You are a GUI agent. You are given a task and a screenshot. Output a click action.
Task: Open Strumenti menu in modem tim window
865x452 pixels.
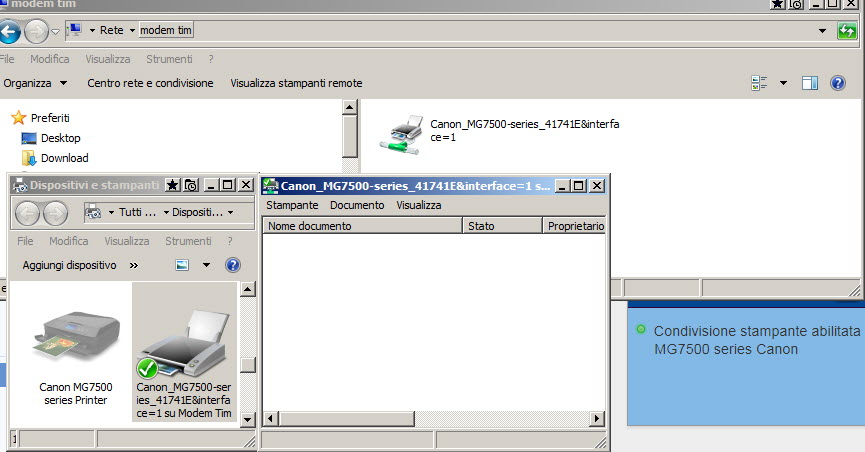coord(169,59)
